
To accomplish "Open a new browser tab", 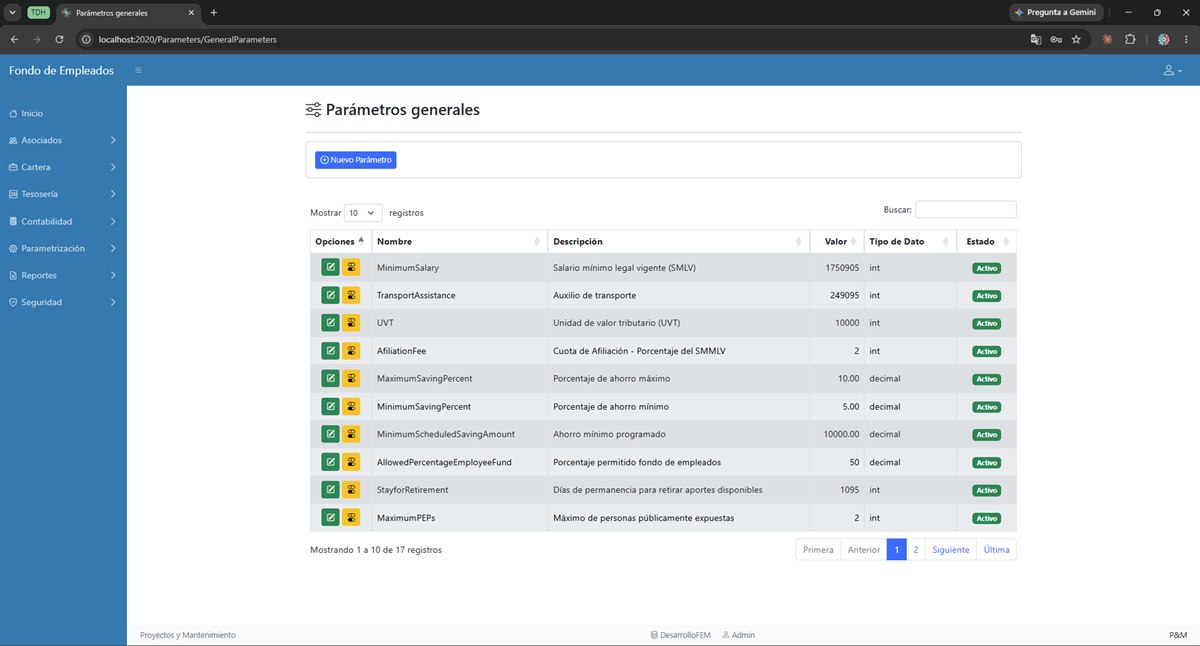I will [213, 12].
